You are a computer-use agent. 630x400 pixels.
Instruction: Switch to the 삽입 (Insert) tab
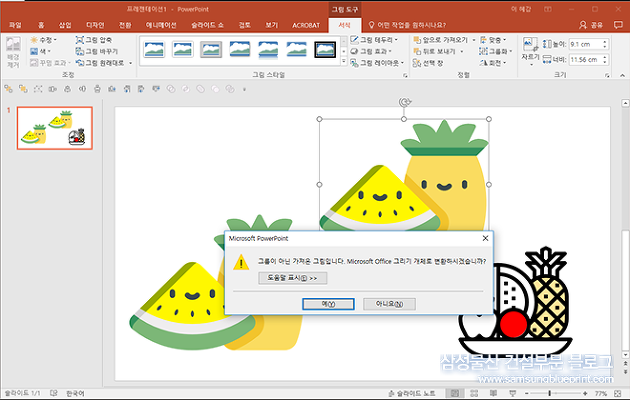pos(65,25)
